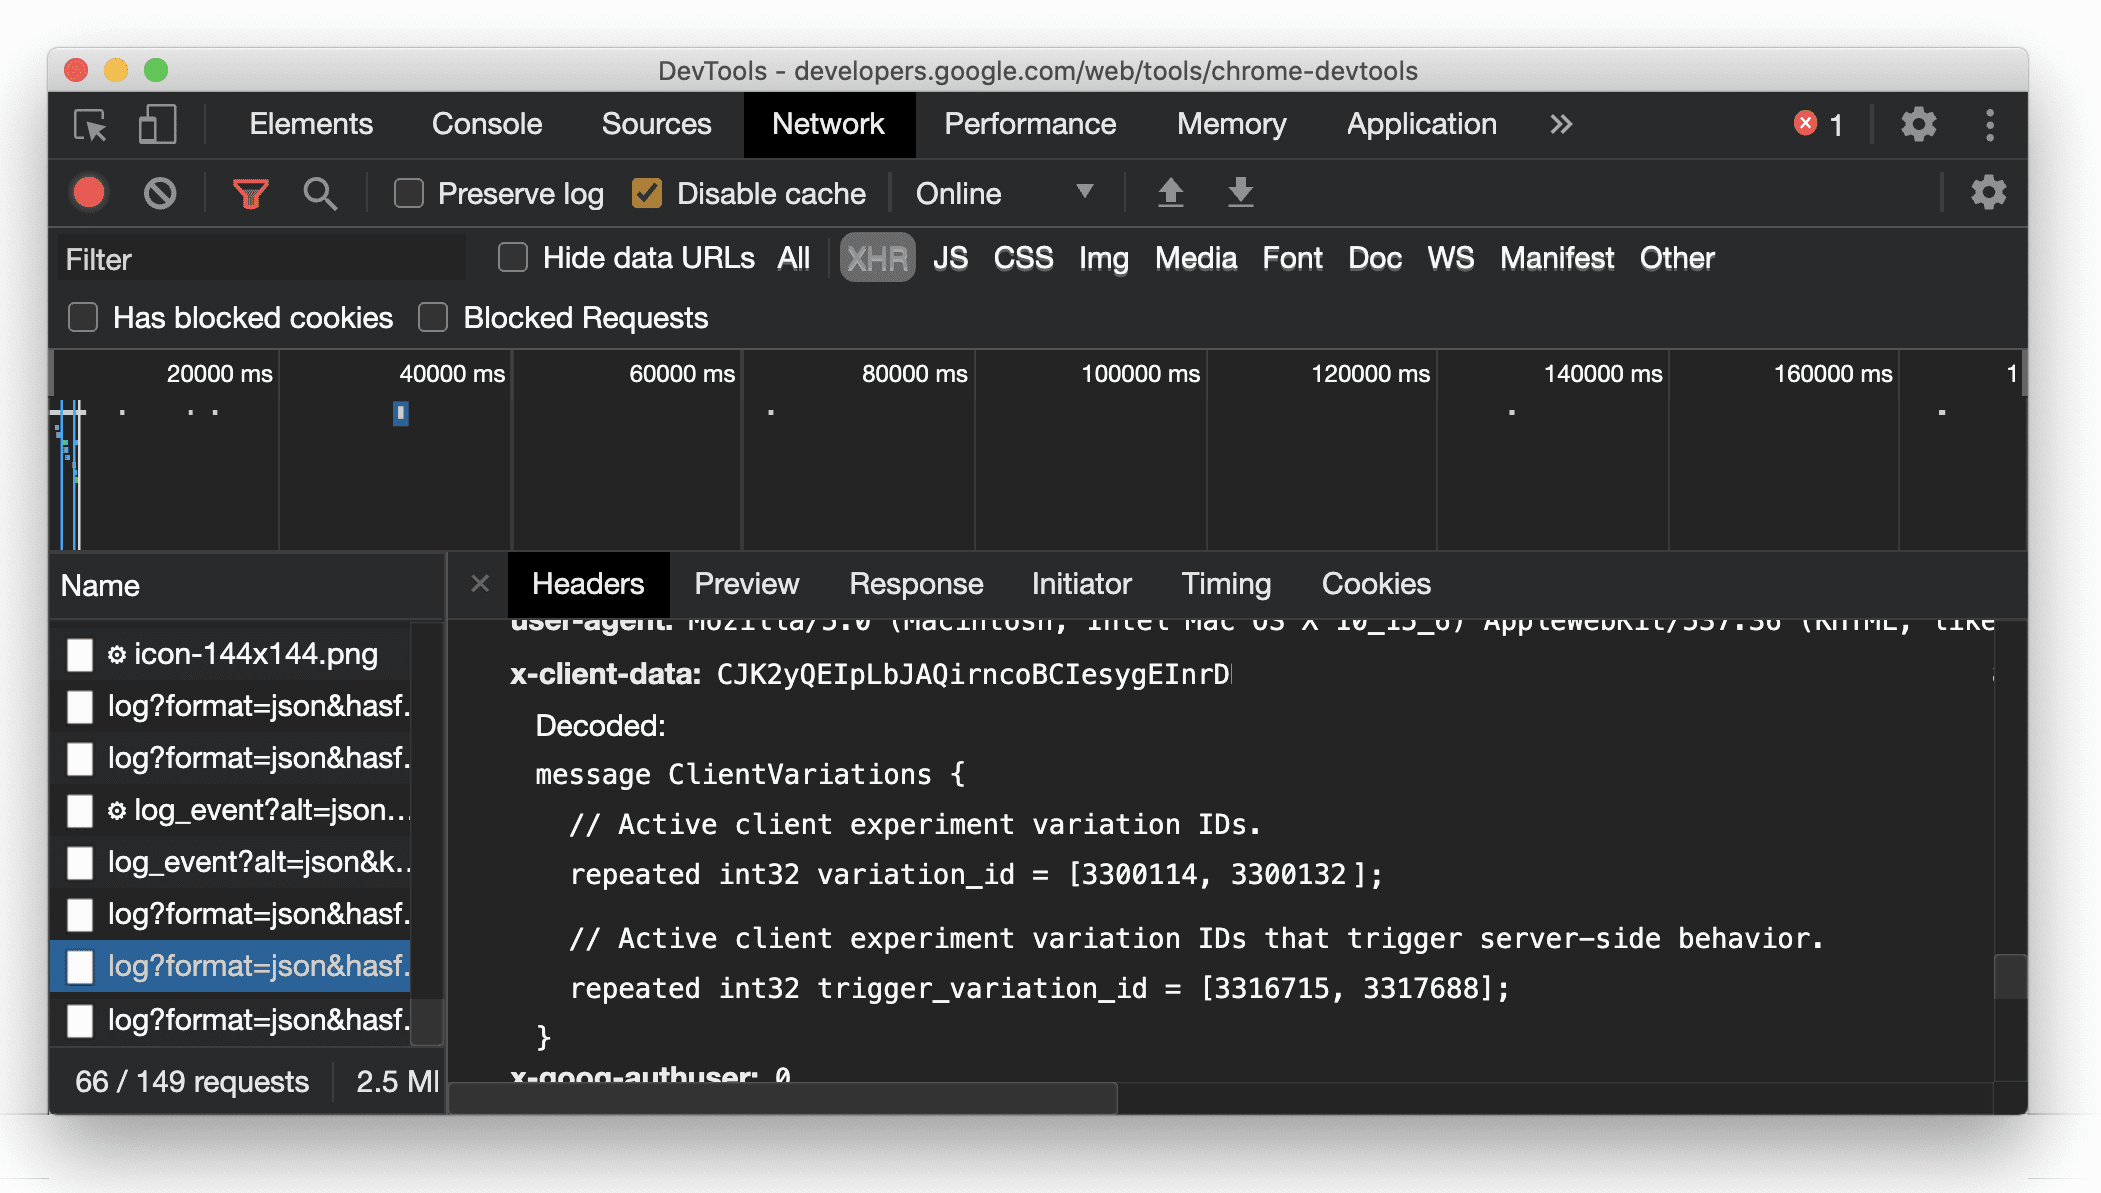
Task: Click the Preview tab header
Action: (x=746, y=584)
